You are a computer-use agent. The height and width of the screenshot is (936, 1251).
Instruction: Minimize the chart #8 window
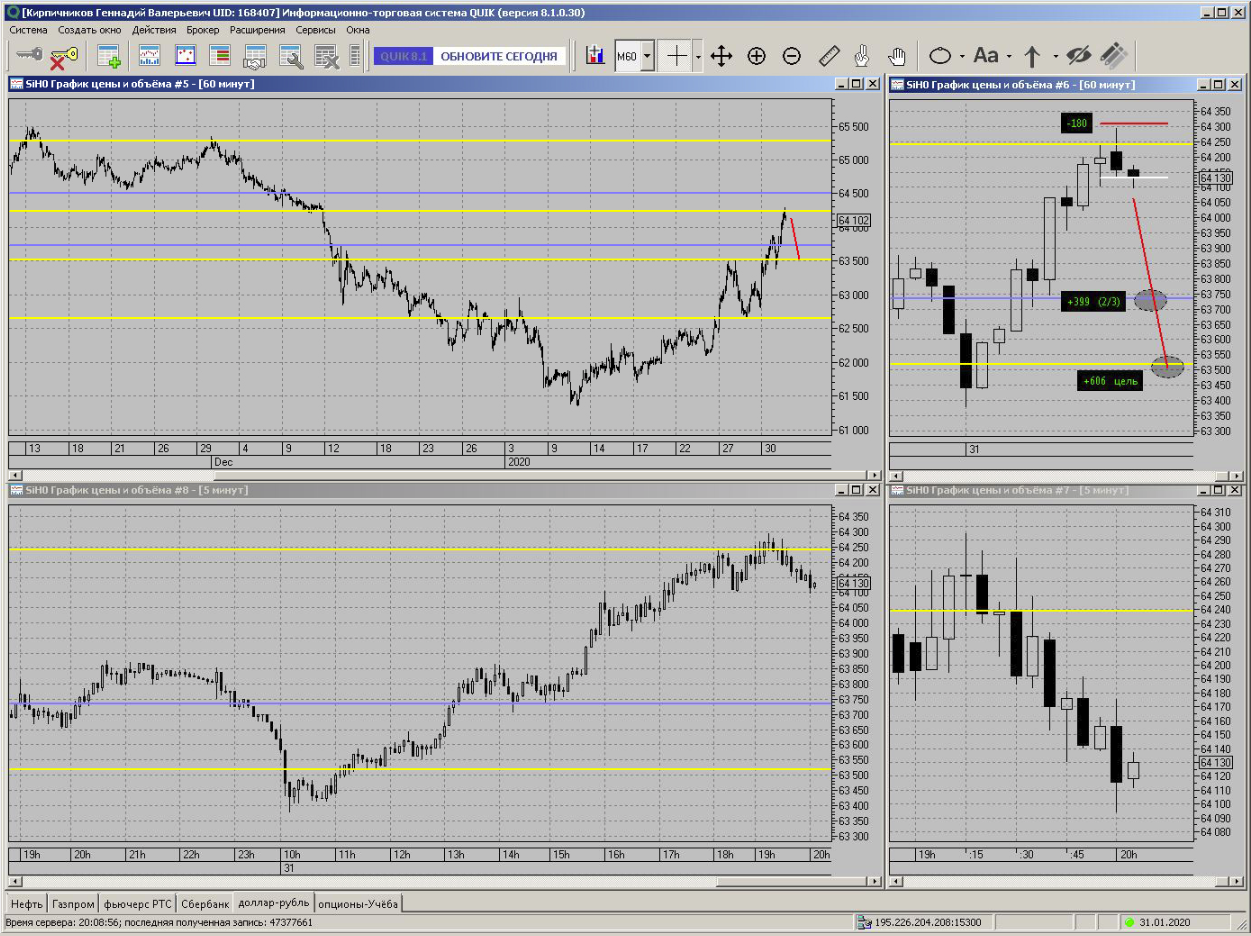841,490
